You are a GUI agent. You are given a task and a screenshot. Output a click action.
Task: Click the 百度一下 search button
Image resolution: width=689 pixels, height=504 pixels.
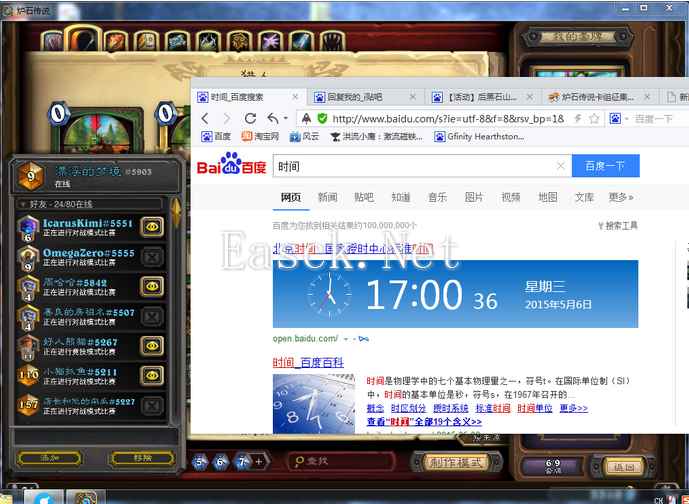tap(606, 166)
